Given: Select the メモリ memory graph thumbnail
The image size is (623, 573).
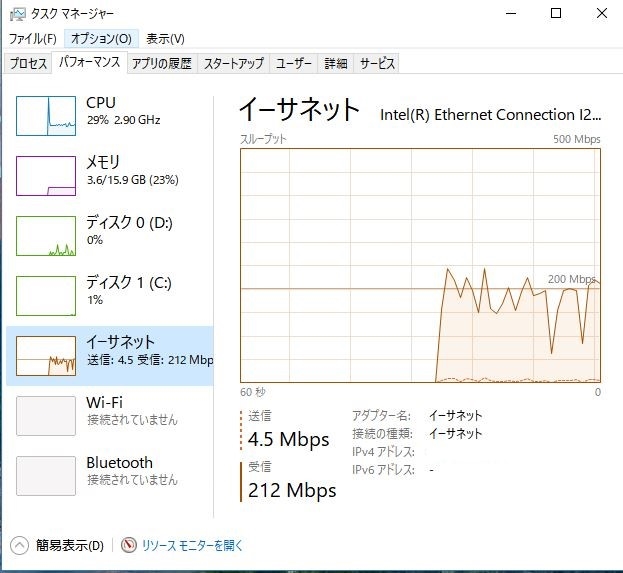Looking at the screenshot, I should point(46,175).
